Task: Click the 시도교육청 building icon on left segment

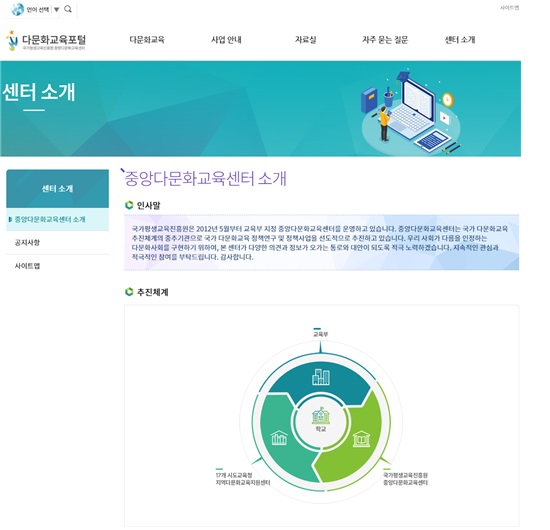Action: 279,437
